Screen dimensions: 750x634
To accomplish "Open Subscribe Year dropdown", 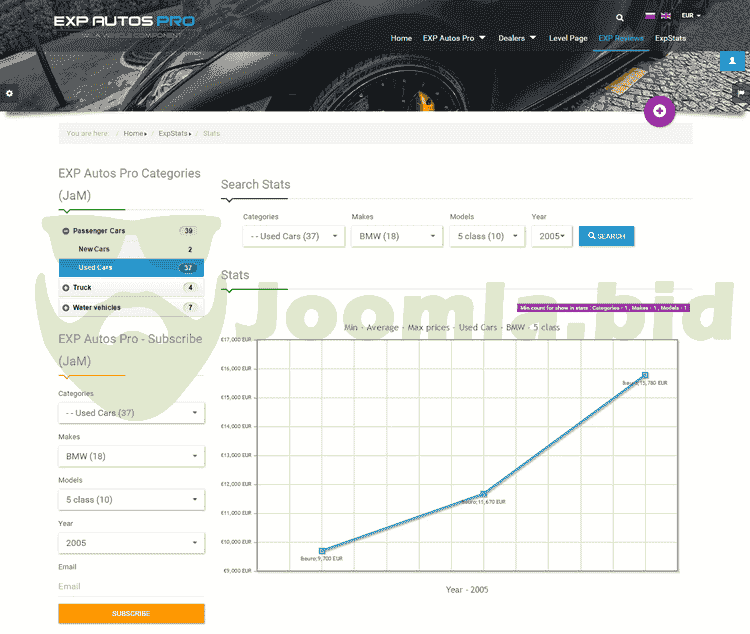I will [132, 543].
